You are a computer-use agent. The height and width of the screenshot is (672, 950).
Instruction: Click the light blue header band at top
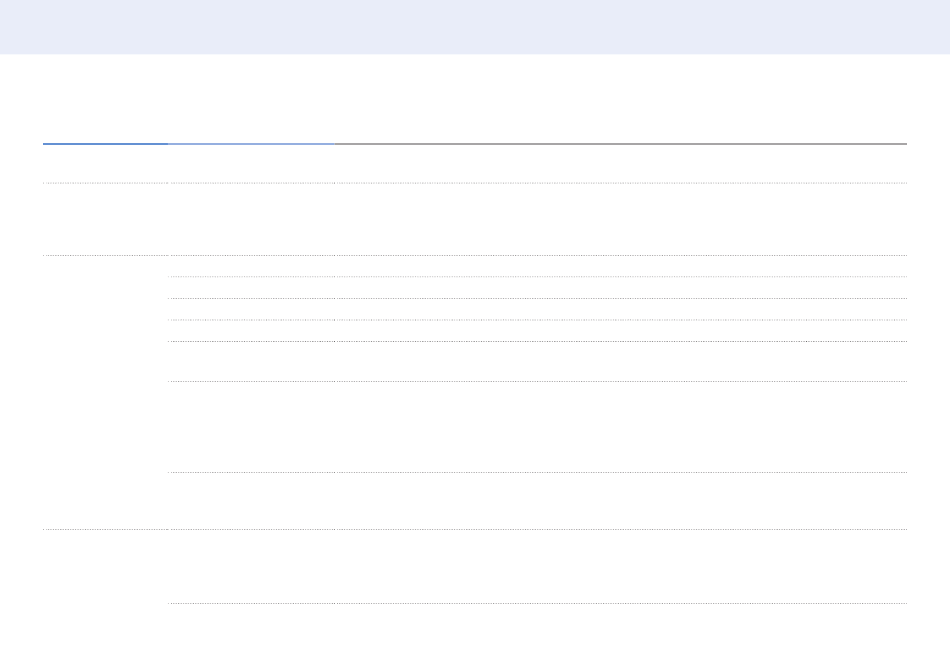tap(475, 27)
